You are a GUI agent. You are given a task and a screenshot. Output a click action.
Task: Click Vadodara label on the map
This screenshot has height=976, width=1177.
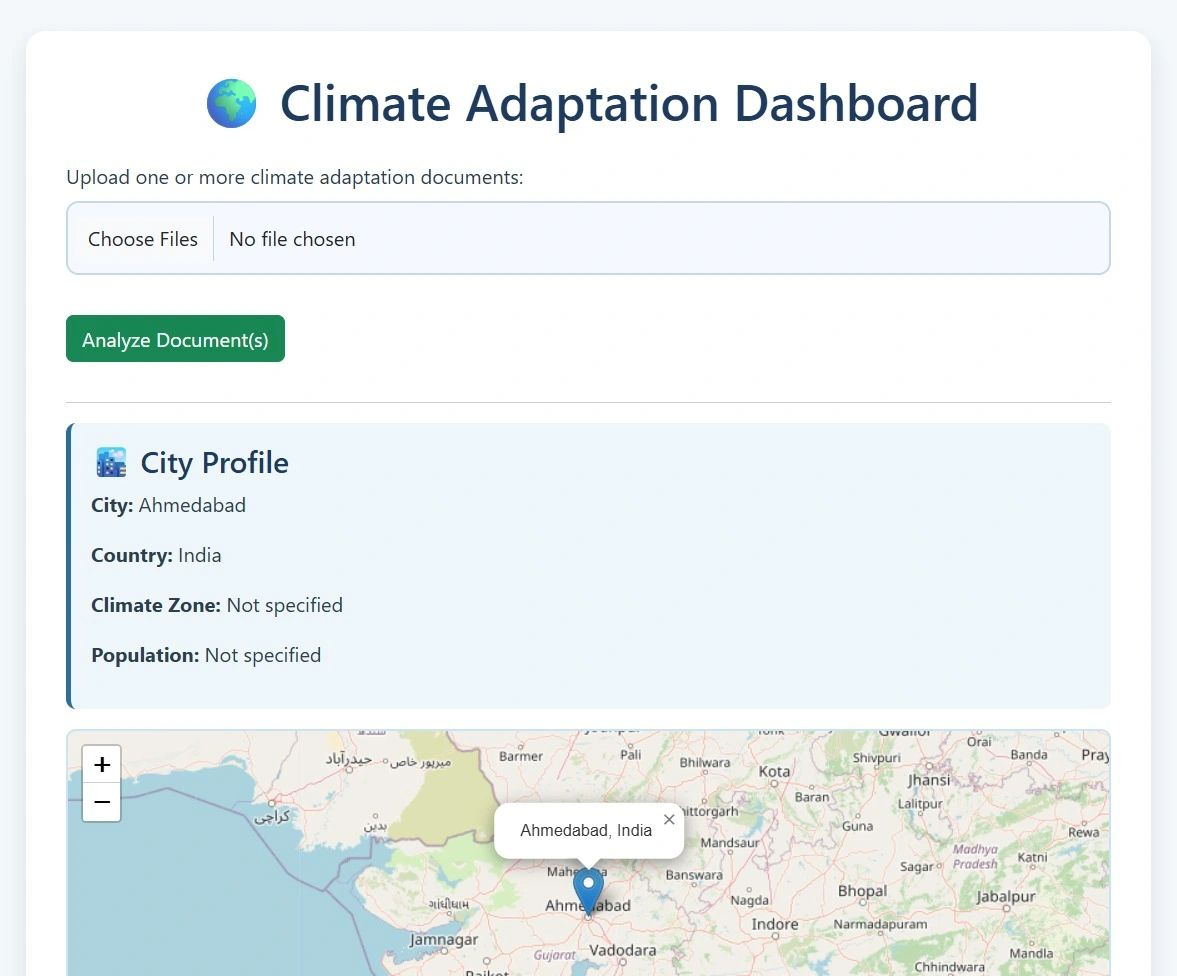622,950
